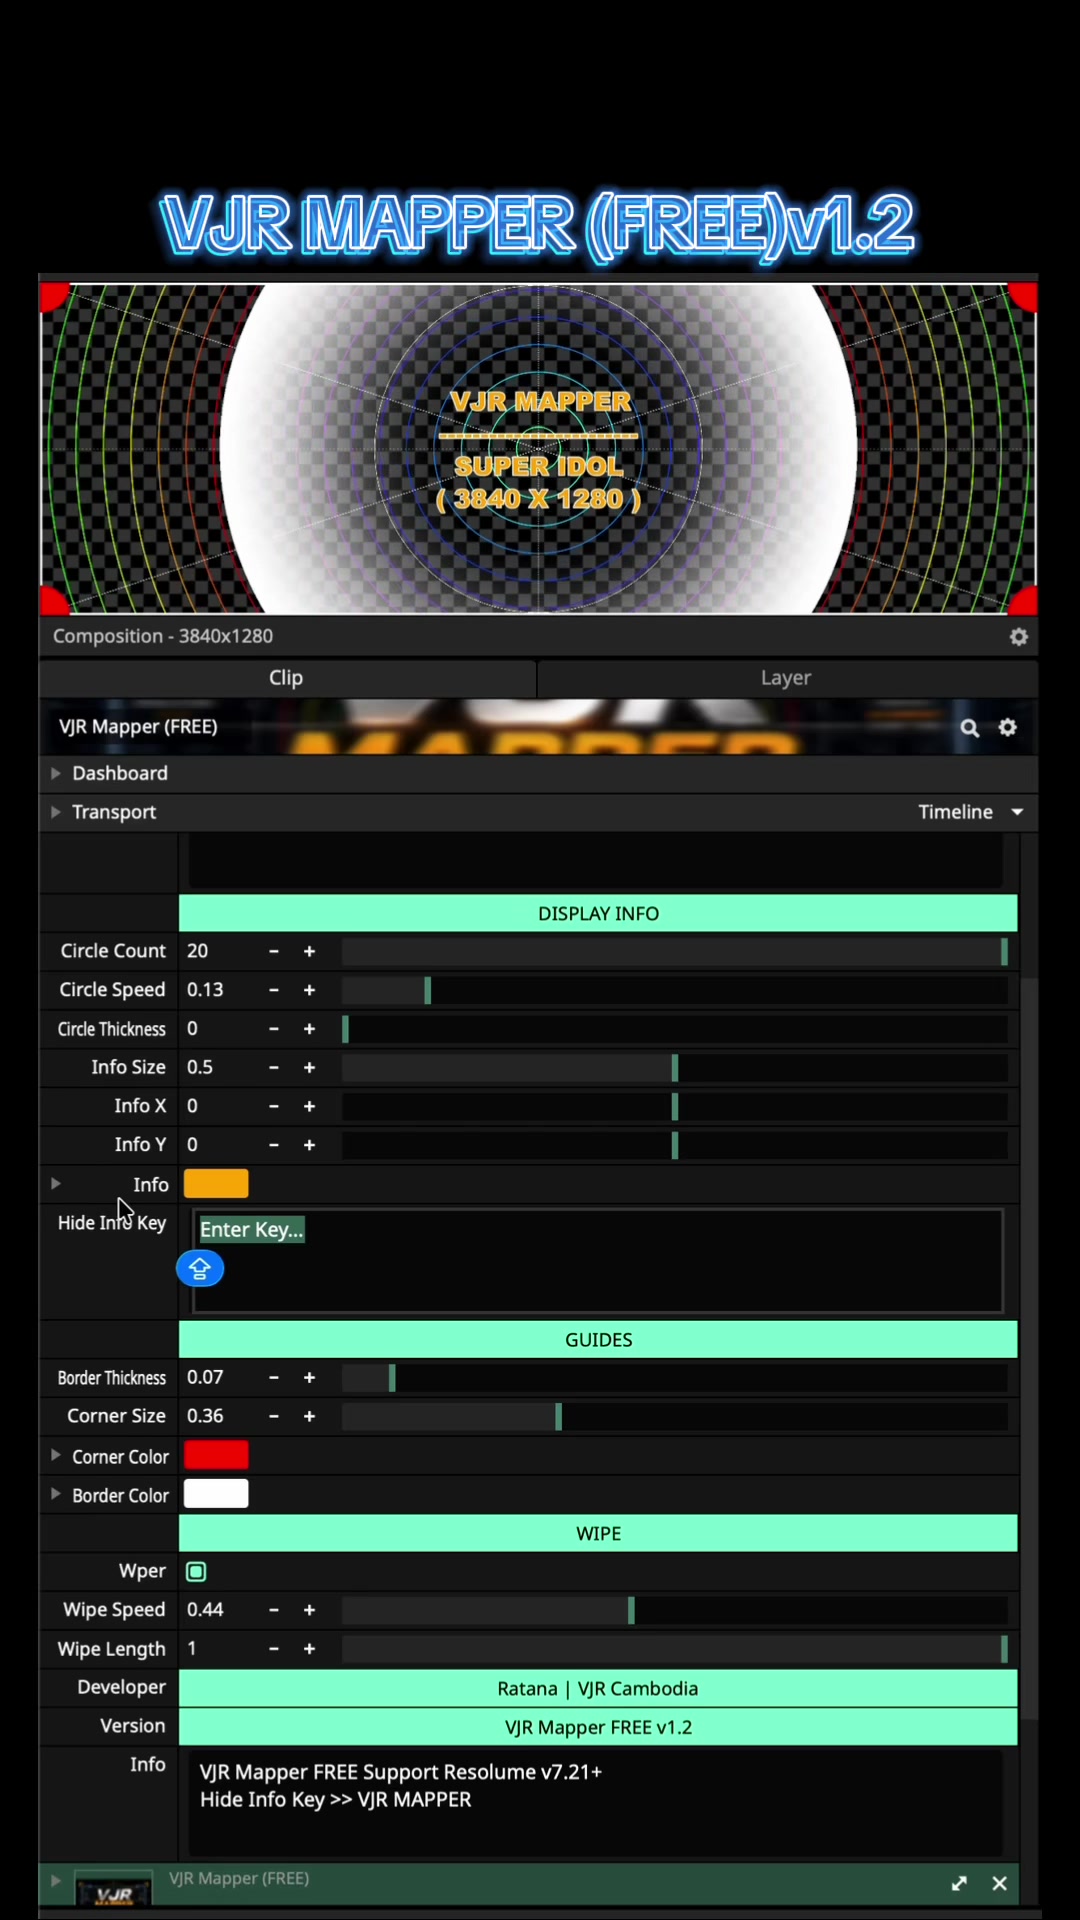This screenshot has width=1080, height=1920.
Task: Switch to the Layer tab
Action: (786, 678)
